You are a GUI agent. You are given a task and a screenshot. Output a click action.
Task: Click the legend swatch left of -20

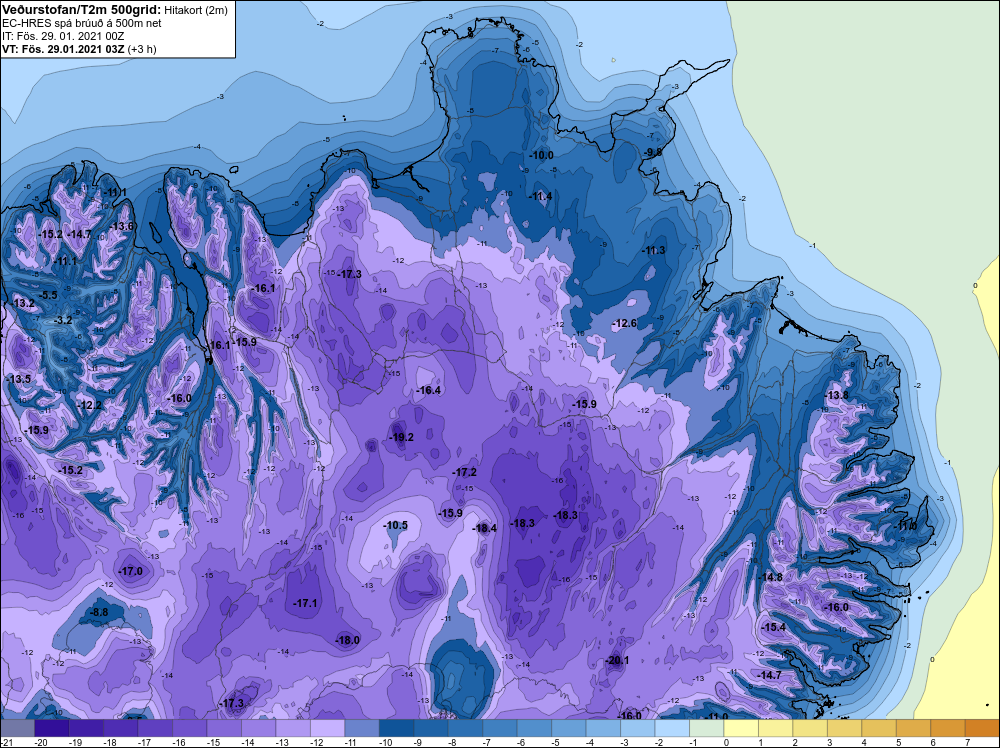tap(17, 728)
